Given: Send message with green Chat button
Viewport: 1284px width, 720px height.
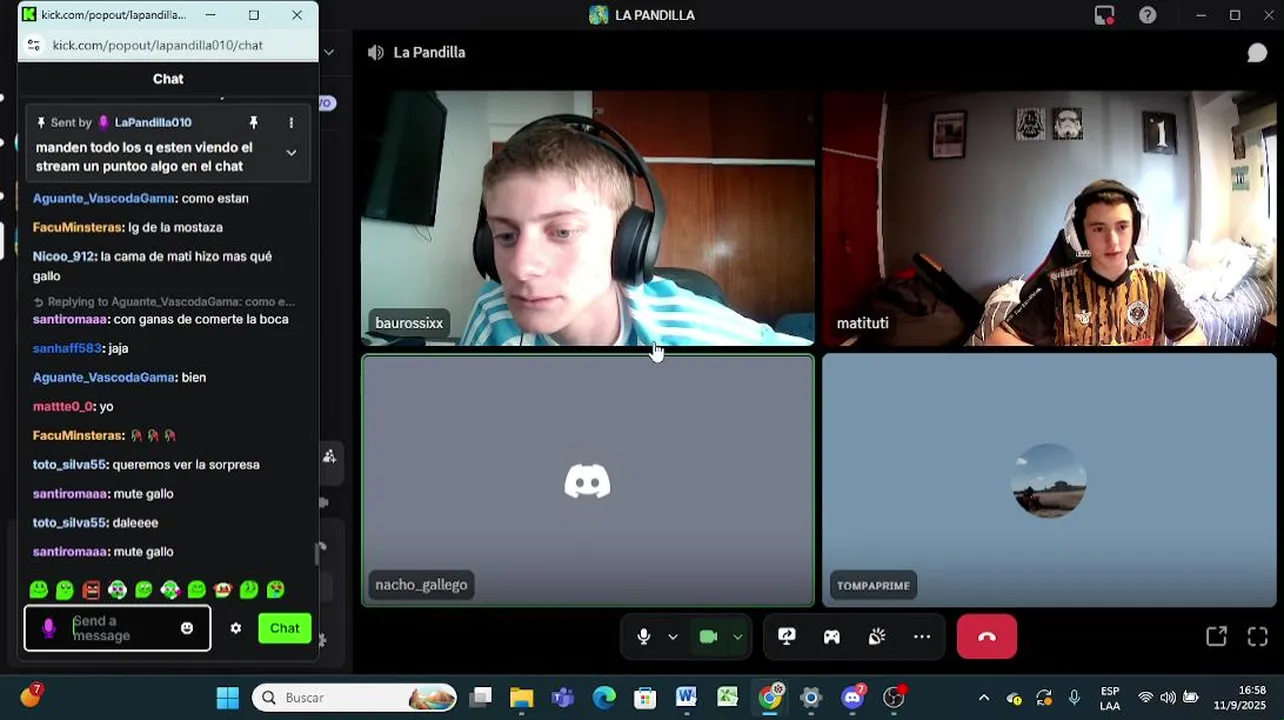Looking at the screenshot, I should (284, 628).
